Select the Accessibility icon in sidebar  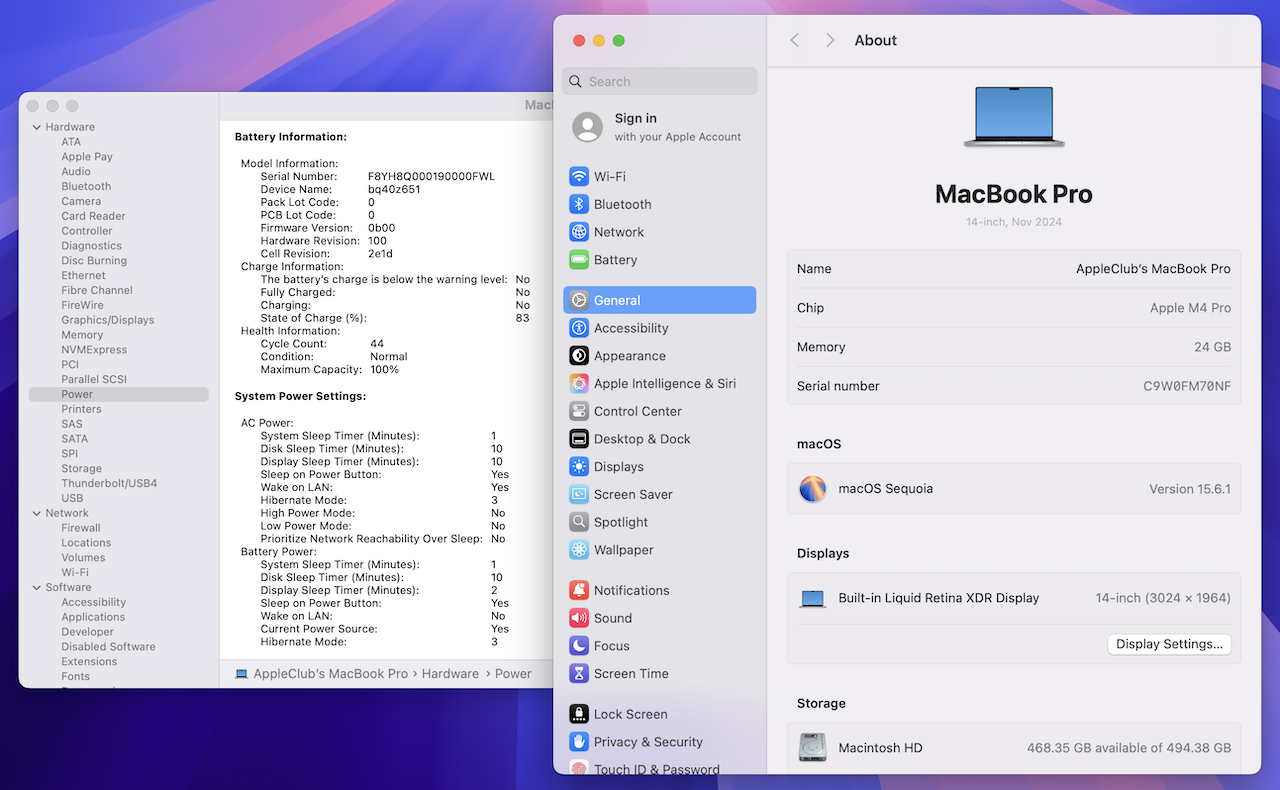click(x=579, y=328)
